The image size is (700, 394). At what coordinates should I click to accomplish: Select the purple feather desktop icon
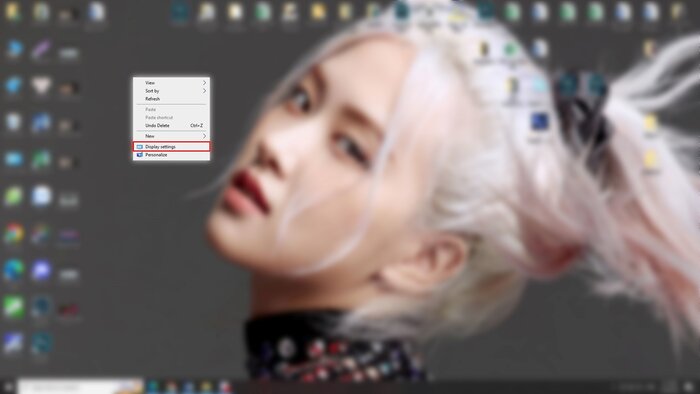pos(41,49)
